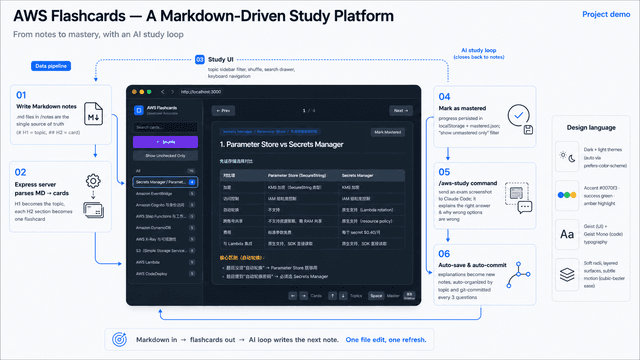
Task: Click the green success color dot
Action: pyautogui.click(x=567, y=195)
